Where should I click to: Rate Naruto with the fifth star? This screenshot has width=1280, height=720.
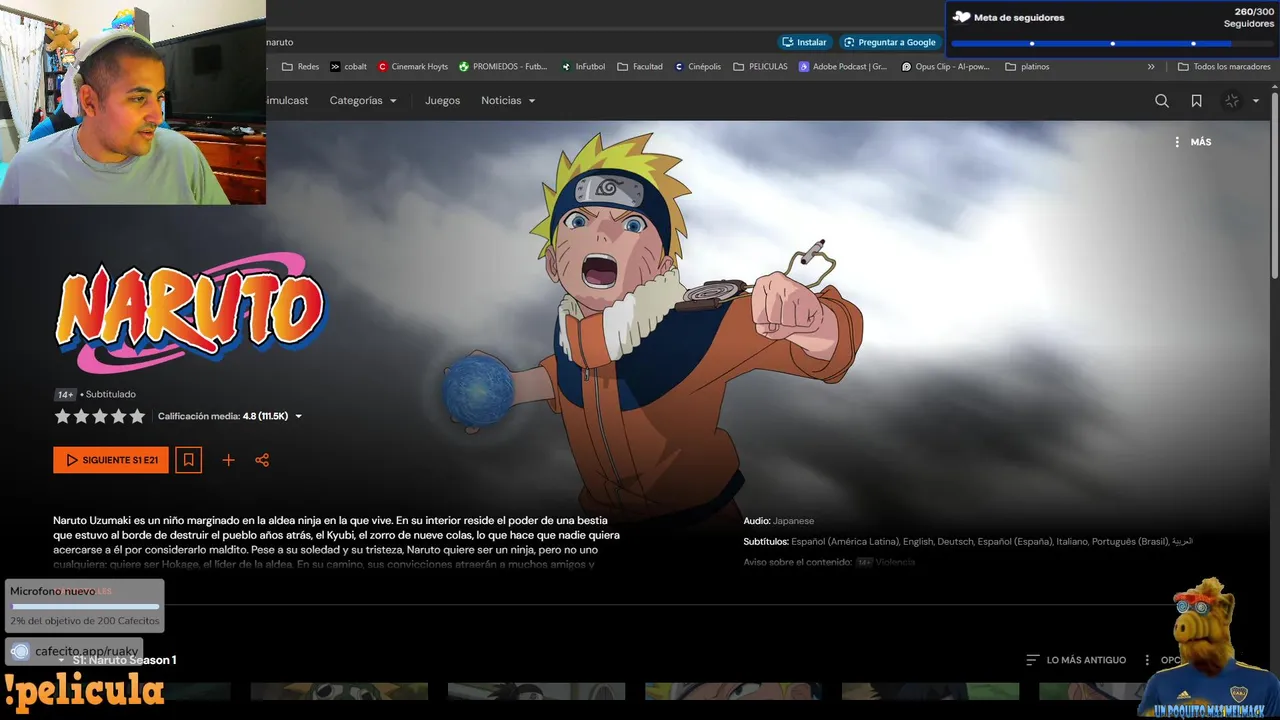pyautogui.click(x=138, y=416)
